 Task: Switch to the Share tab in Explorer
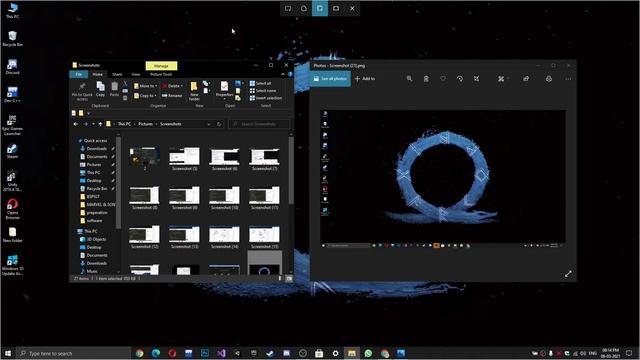point(117,74)
